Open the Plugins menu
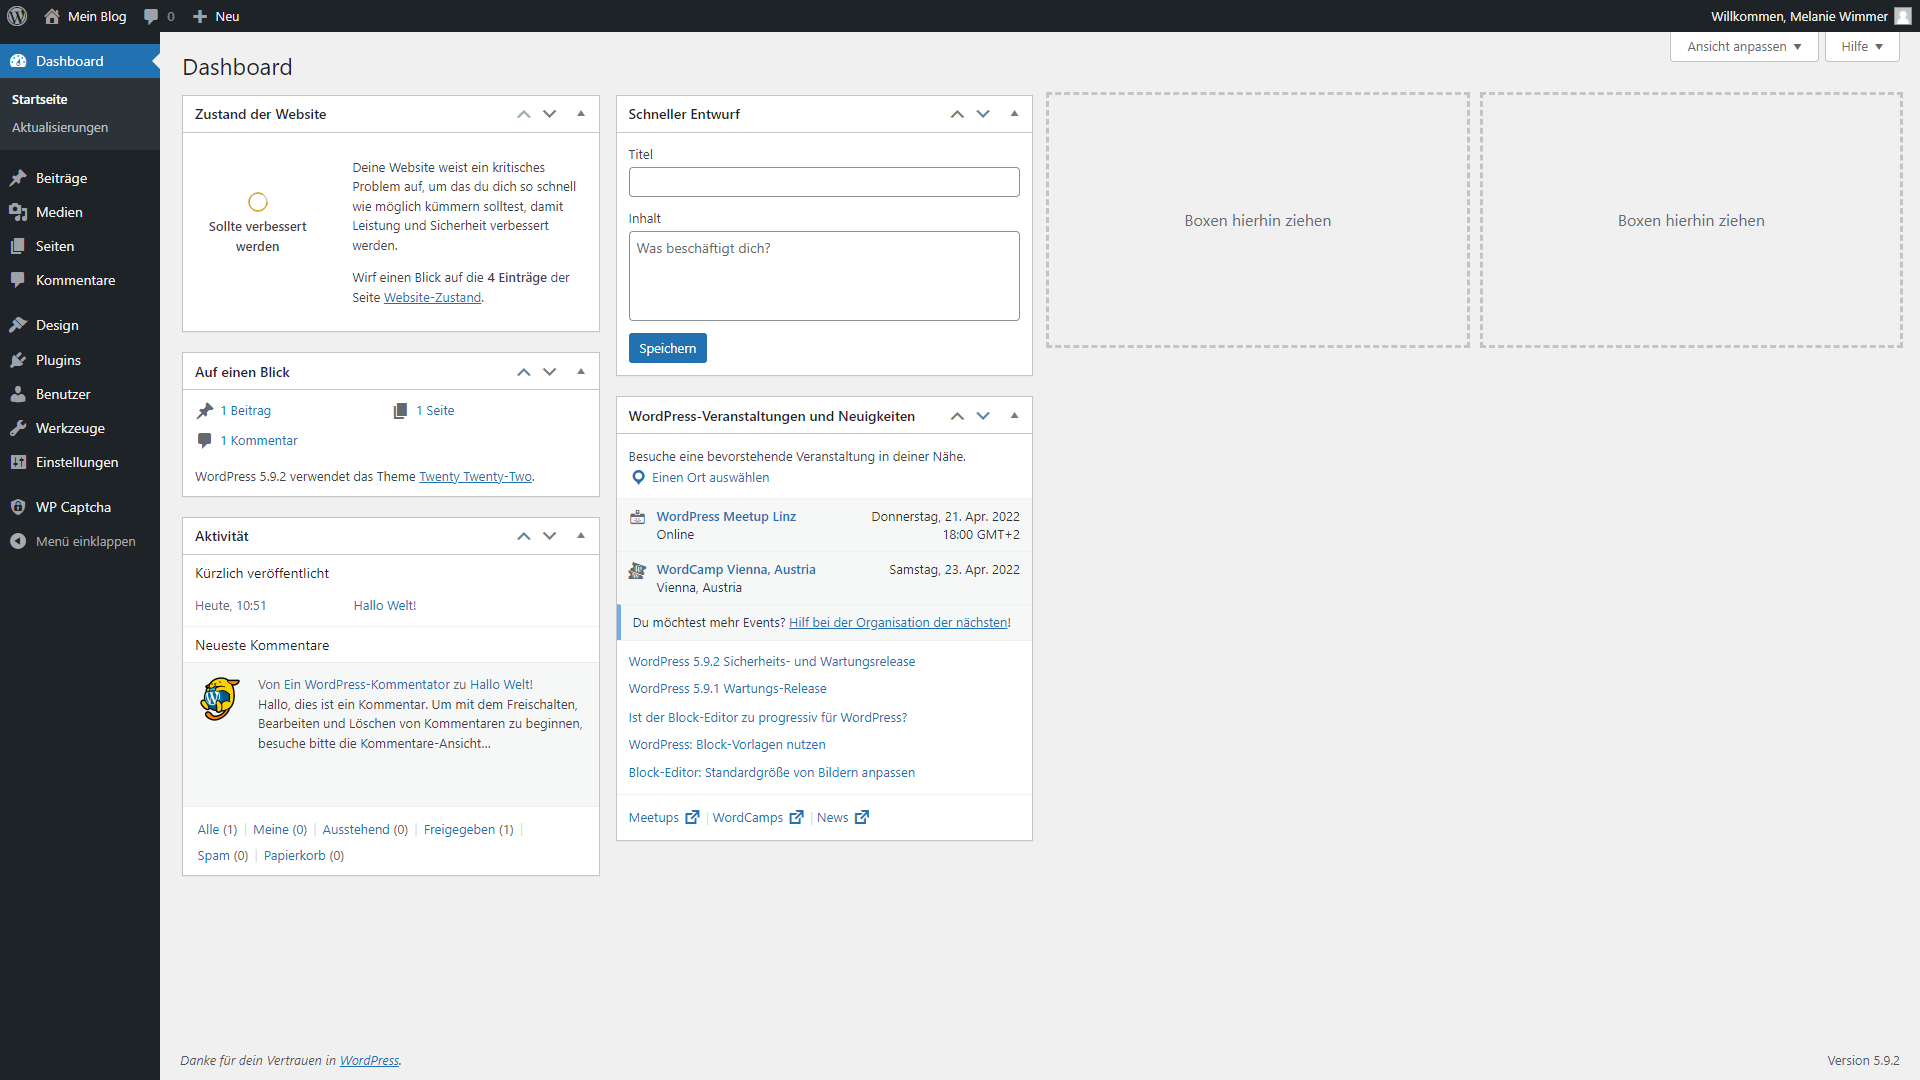 (x=80, y=360)
